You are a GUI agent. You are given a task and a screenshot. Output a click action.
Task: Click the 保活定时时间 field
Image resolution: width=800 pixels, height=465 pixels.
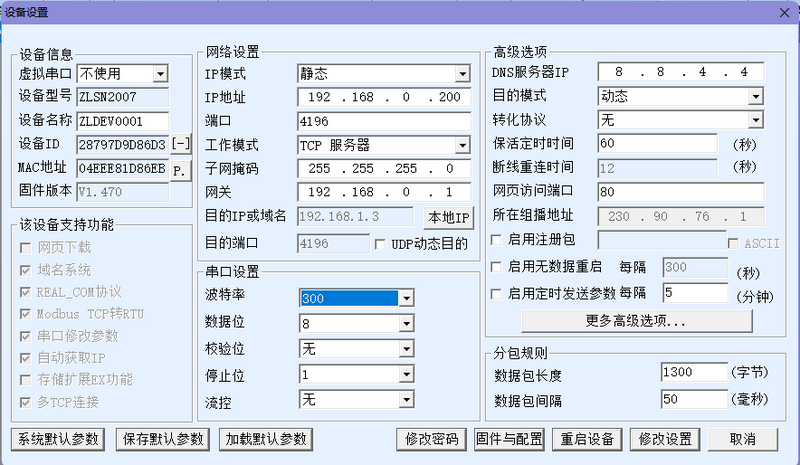coord(658,143)
